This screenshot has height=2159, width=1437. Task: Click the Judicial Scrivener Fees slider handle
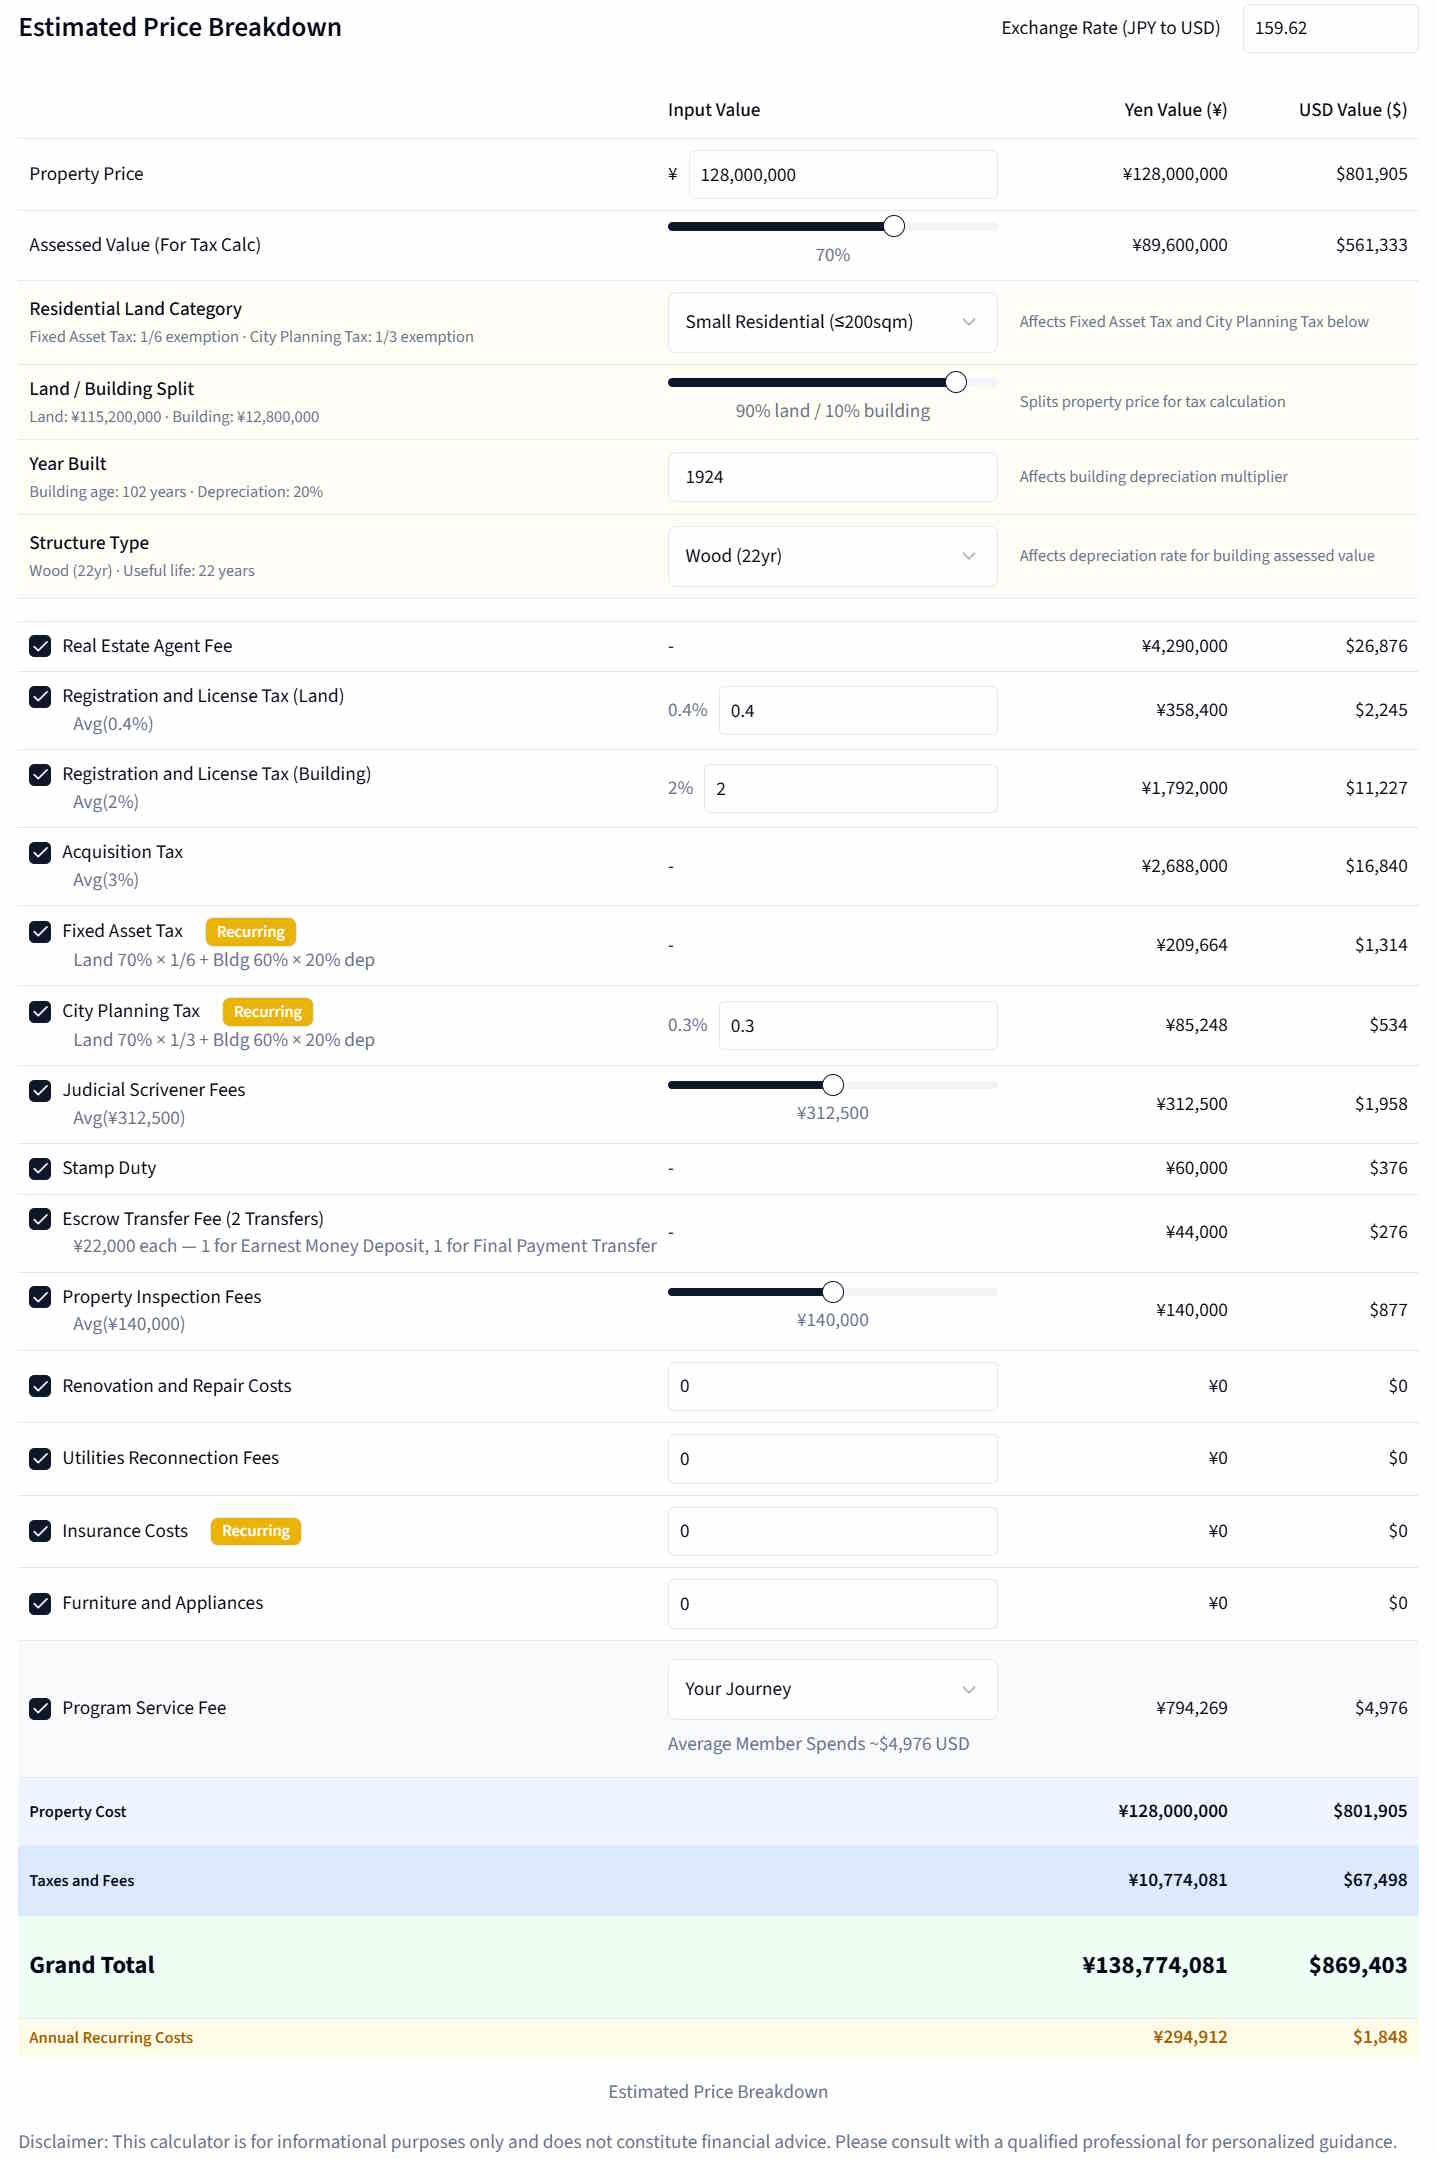point(832,1085)
